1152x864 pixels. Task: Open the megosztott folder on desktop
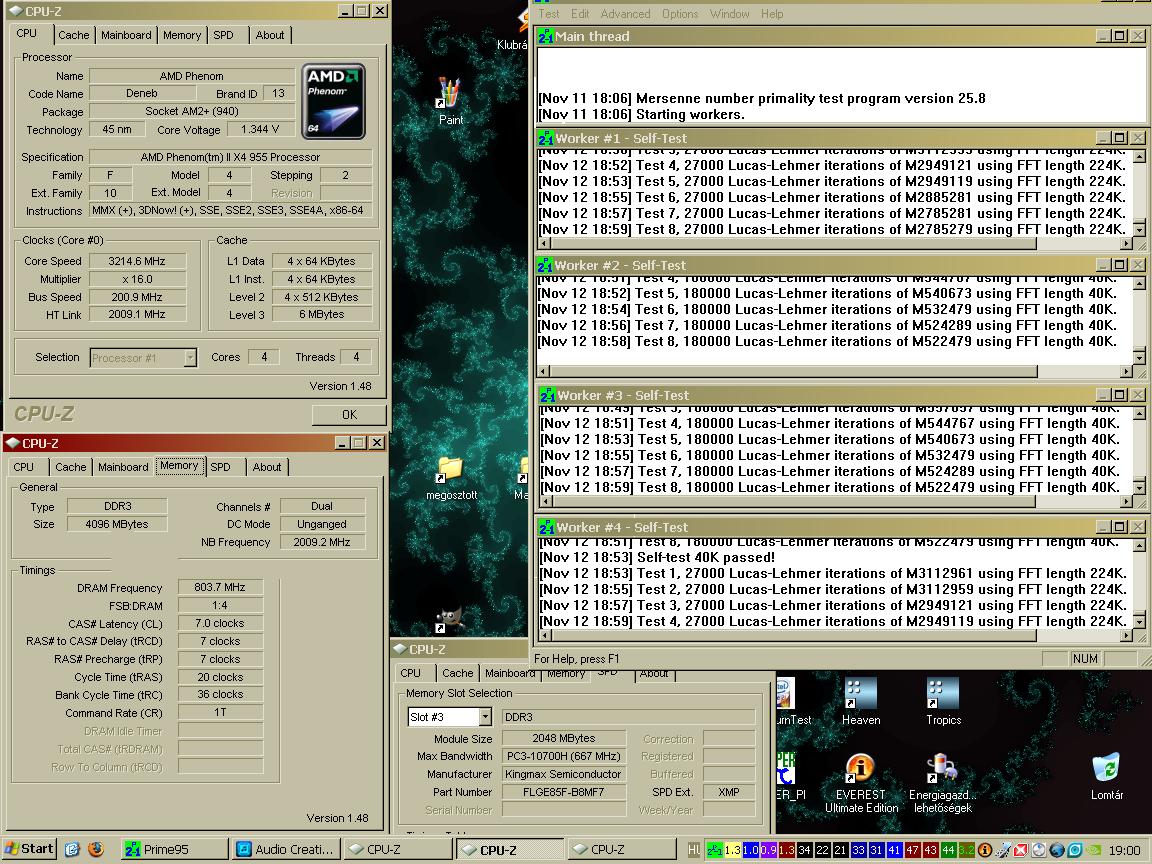click(451, 479)
